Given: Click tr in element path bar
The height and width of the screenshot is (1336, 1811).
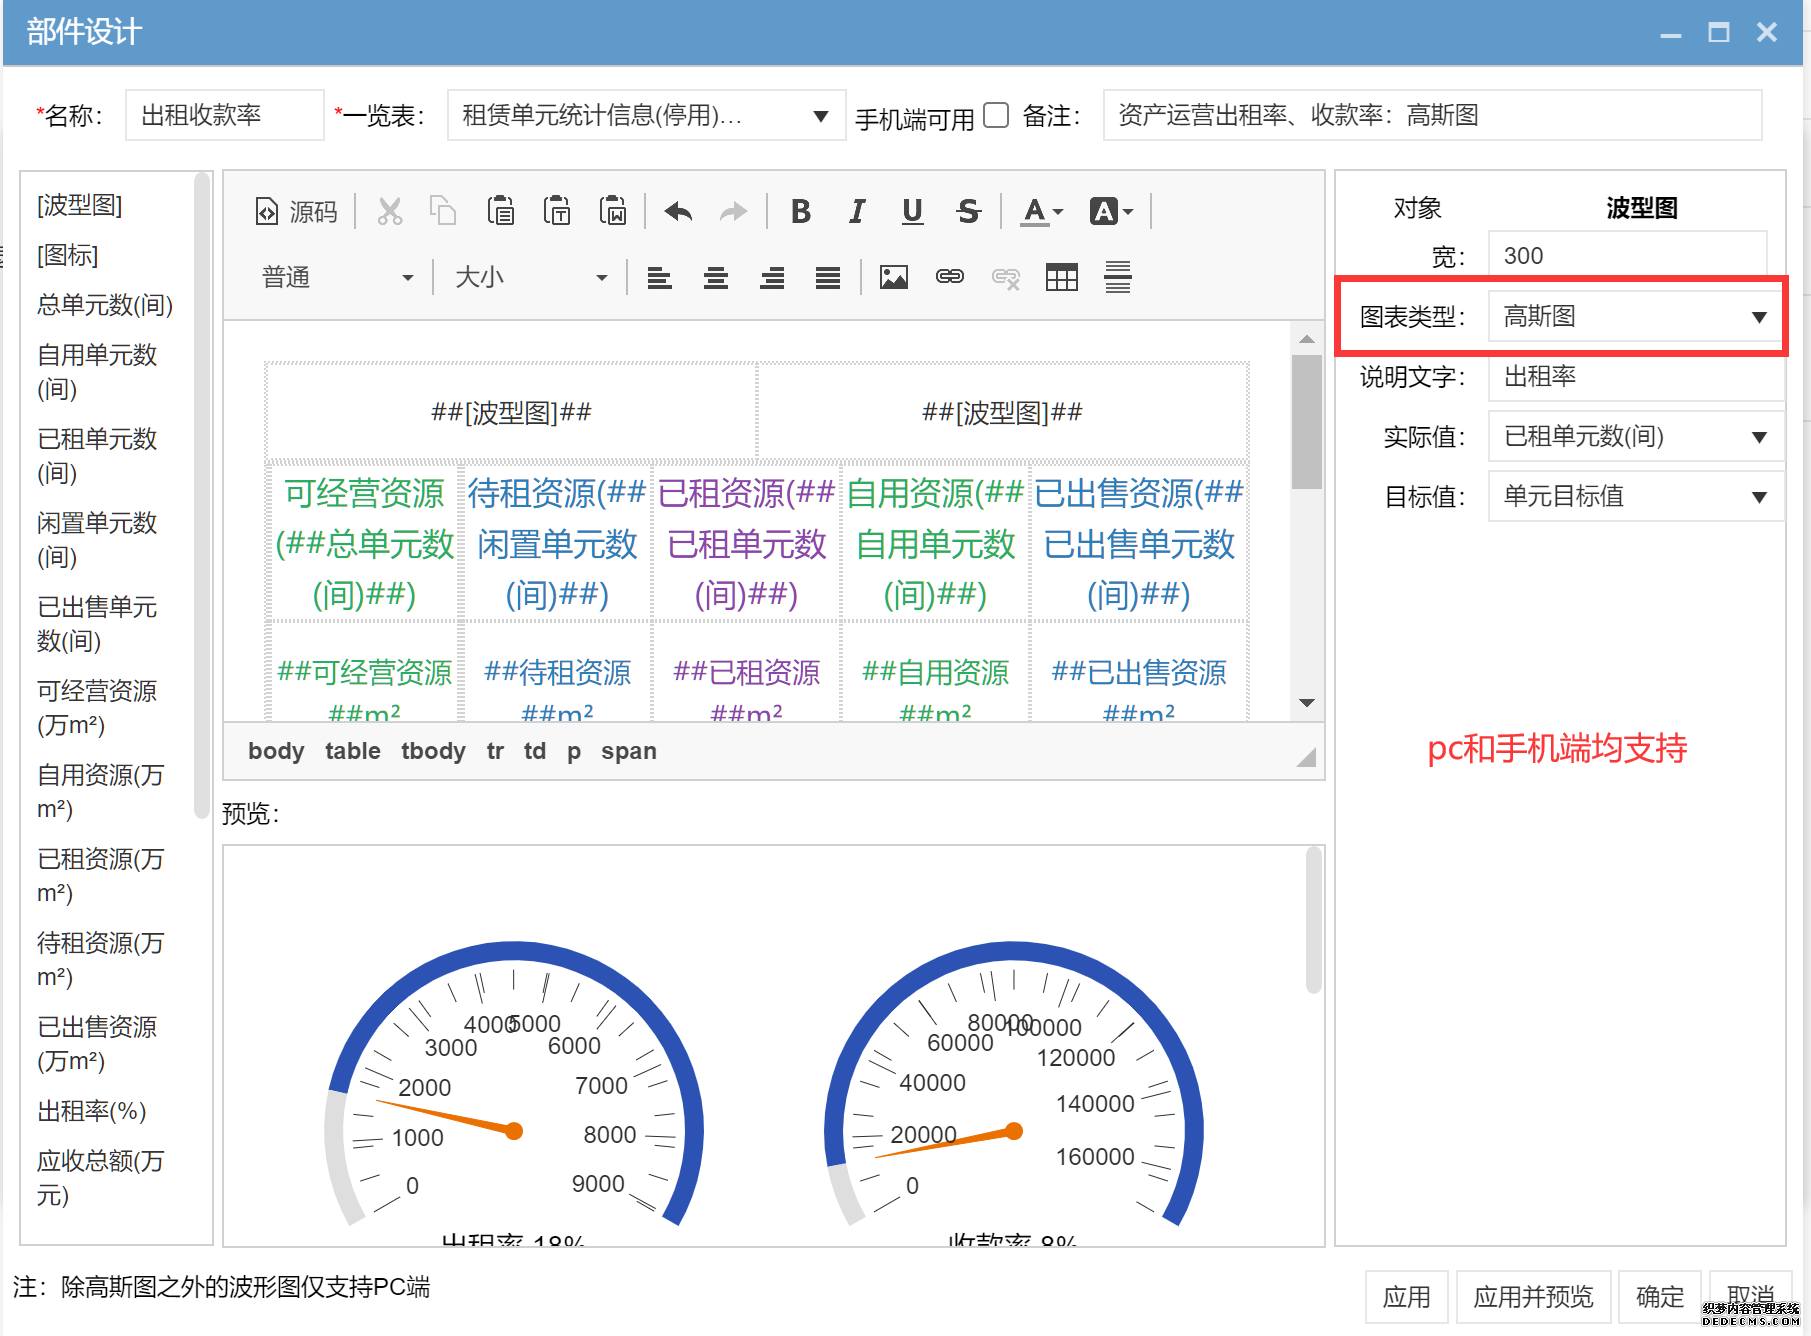Looking at the screenshot, I should pyautogui.click(x=495, y=751).
